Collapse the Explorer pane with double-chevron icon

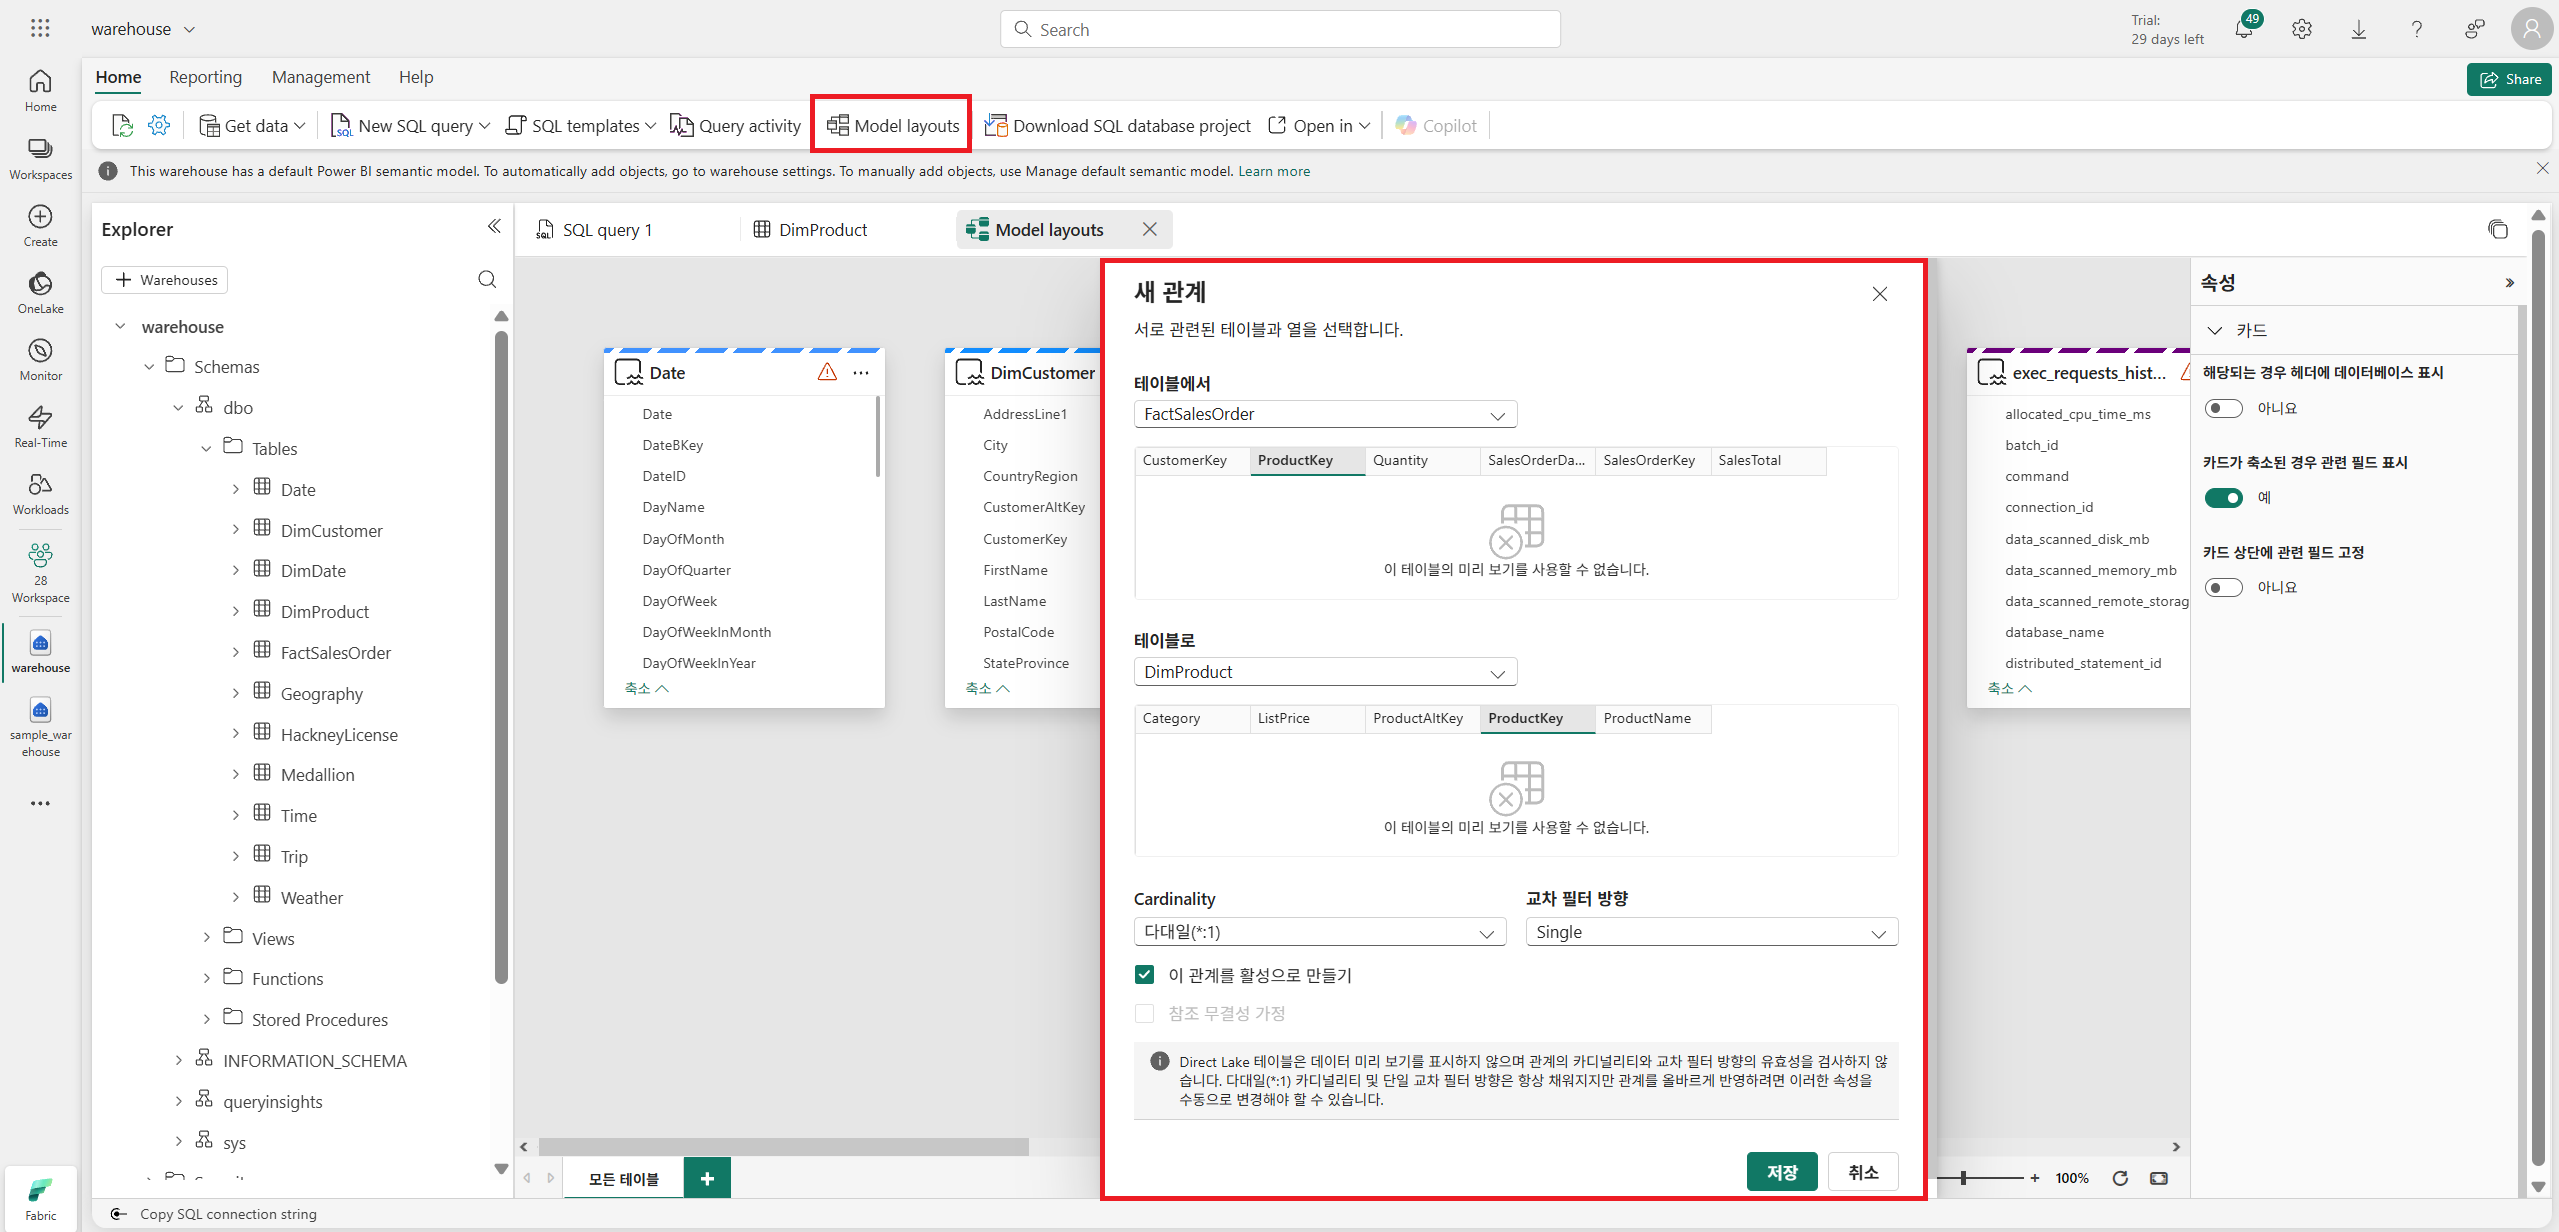[493, 227]
